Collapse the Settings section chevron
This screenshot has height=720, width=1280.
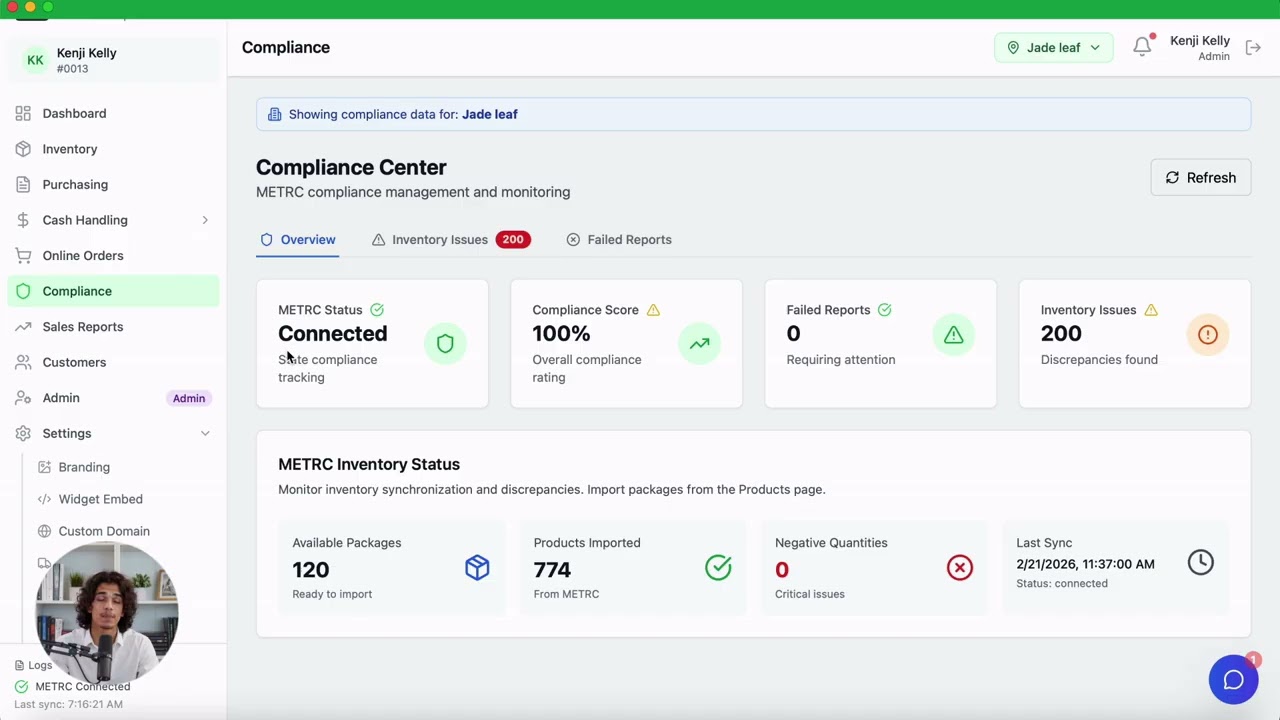(205, 433)
